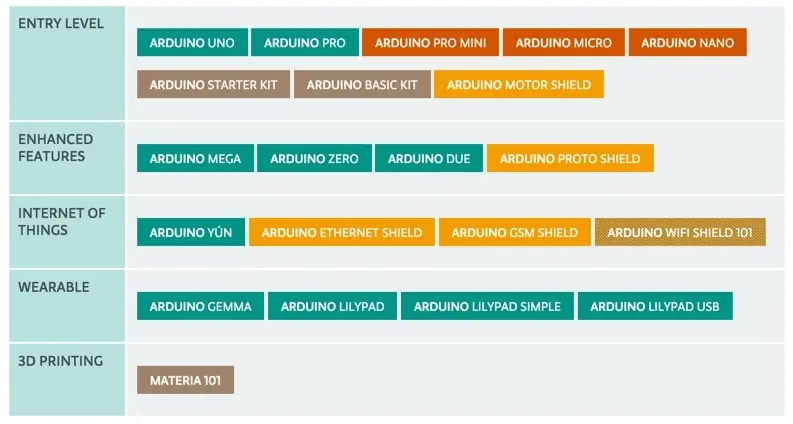Open the Arduino Ethernet Shield
793x424 pixels.
(342, 233)
